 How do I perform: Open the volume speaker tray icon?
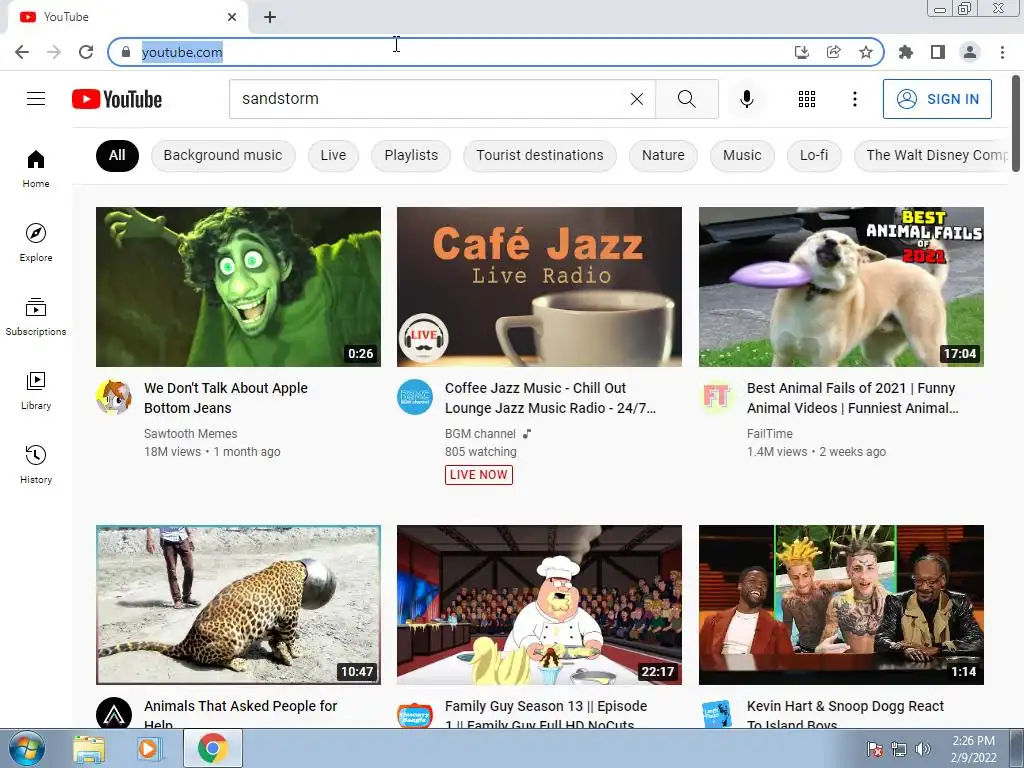coord(923,749)
